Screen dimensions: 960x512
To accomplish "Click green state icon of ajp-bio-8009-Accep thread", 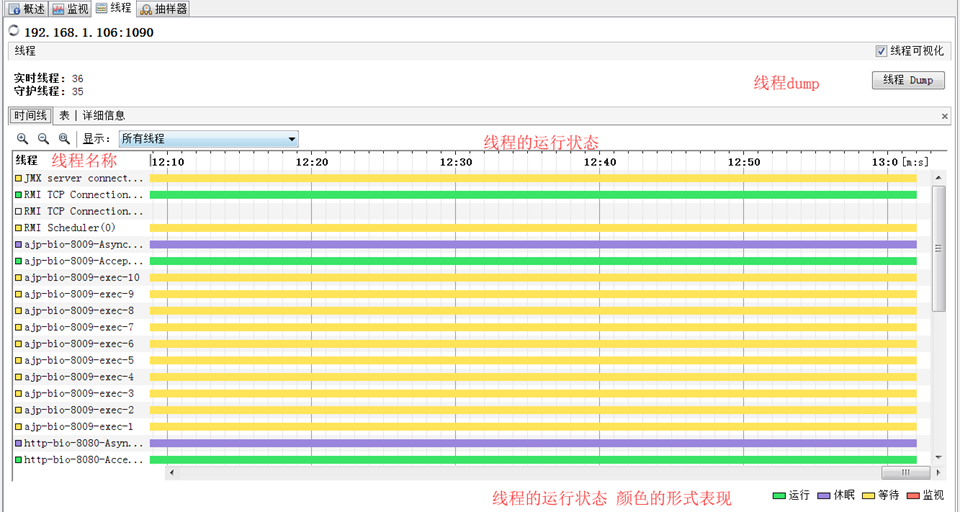I will click(18, 262).
